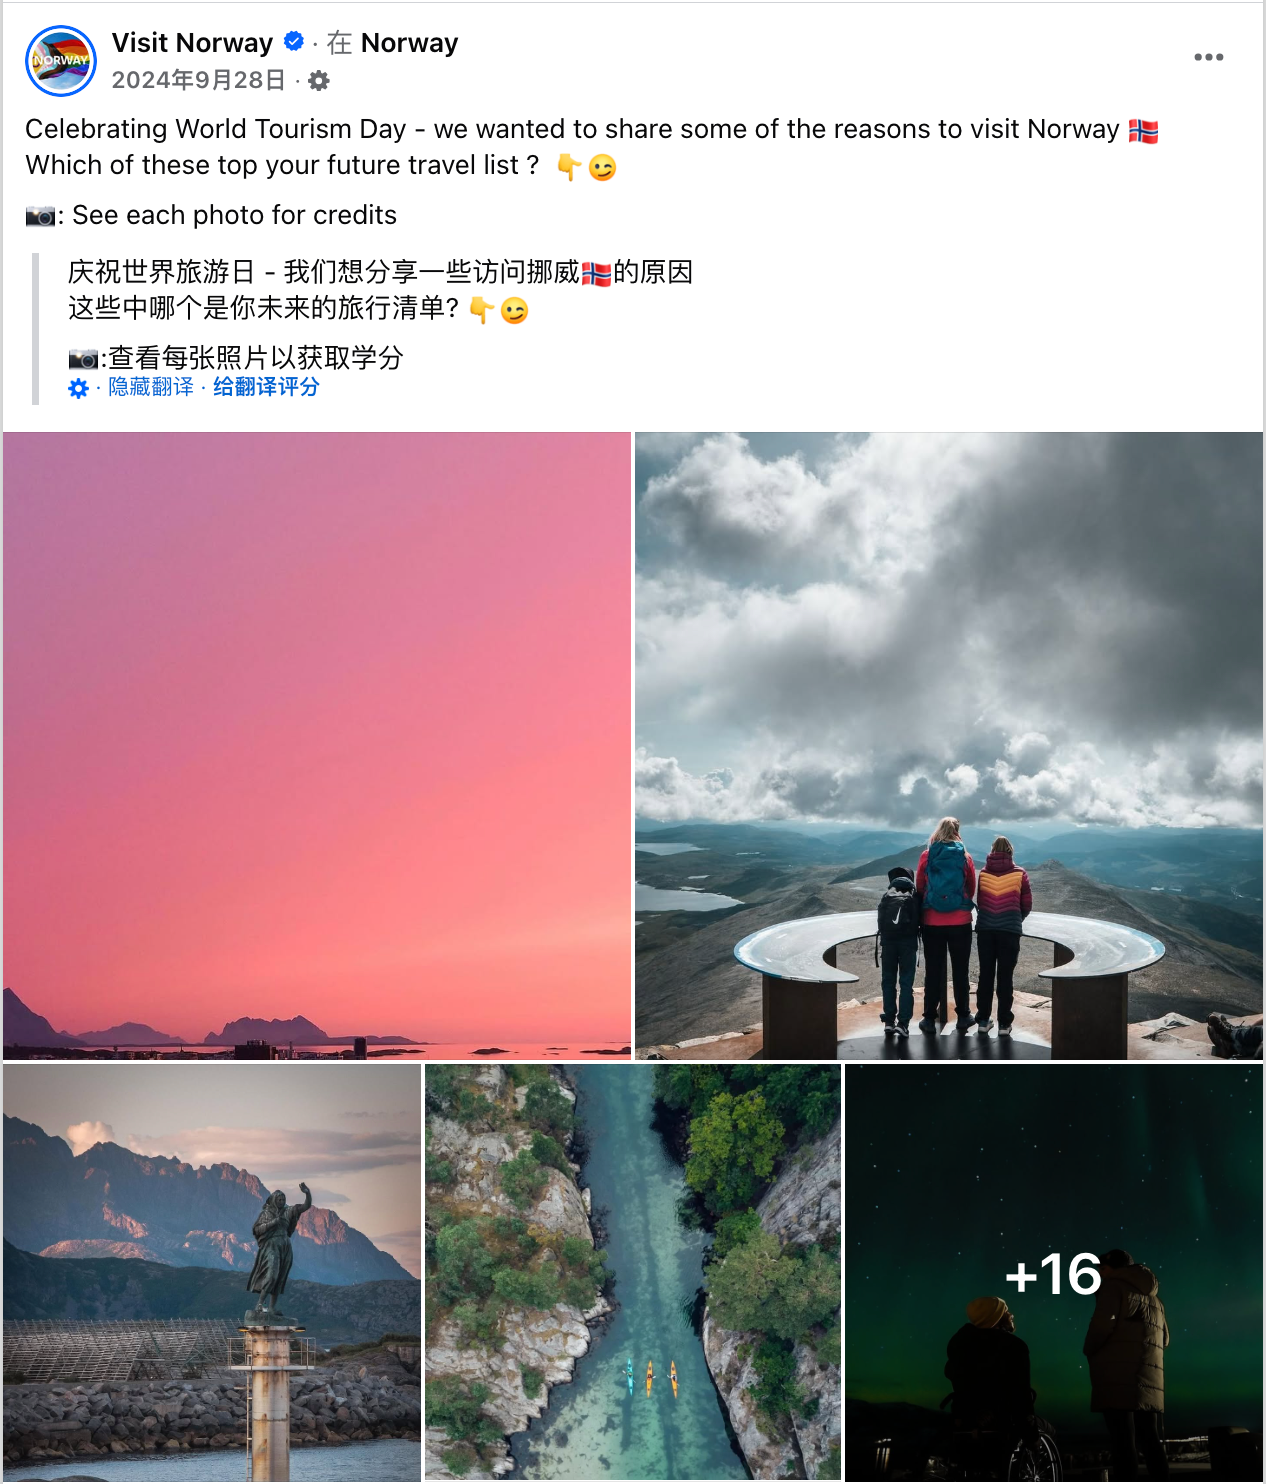Open the mountain viewpoint hikers photo
This screenshot has width=1266, height=1484.
point(949,745)
